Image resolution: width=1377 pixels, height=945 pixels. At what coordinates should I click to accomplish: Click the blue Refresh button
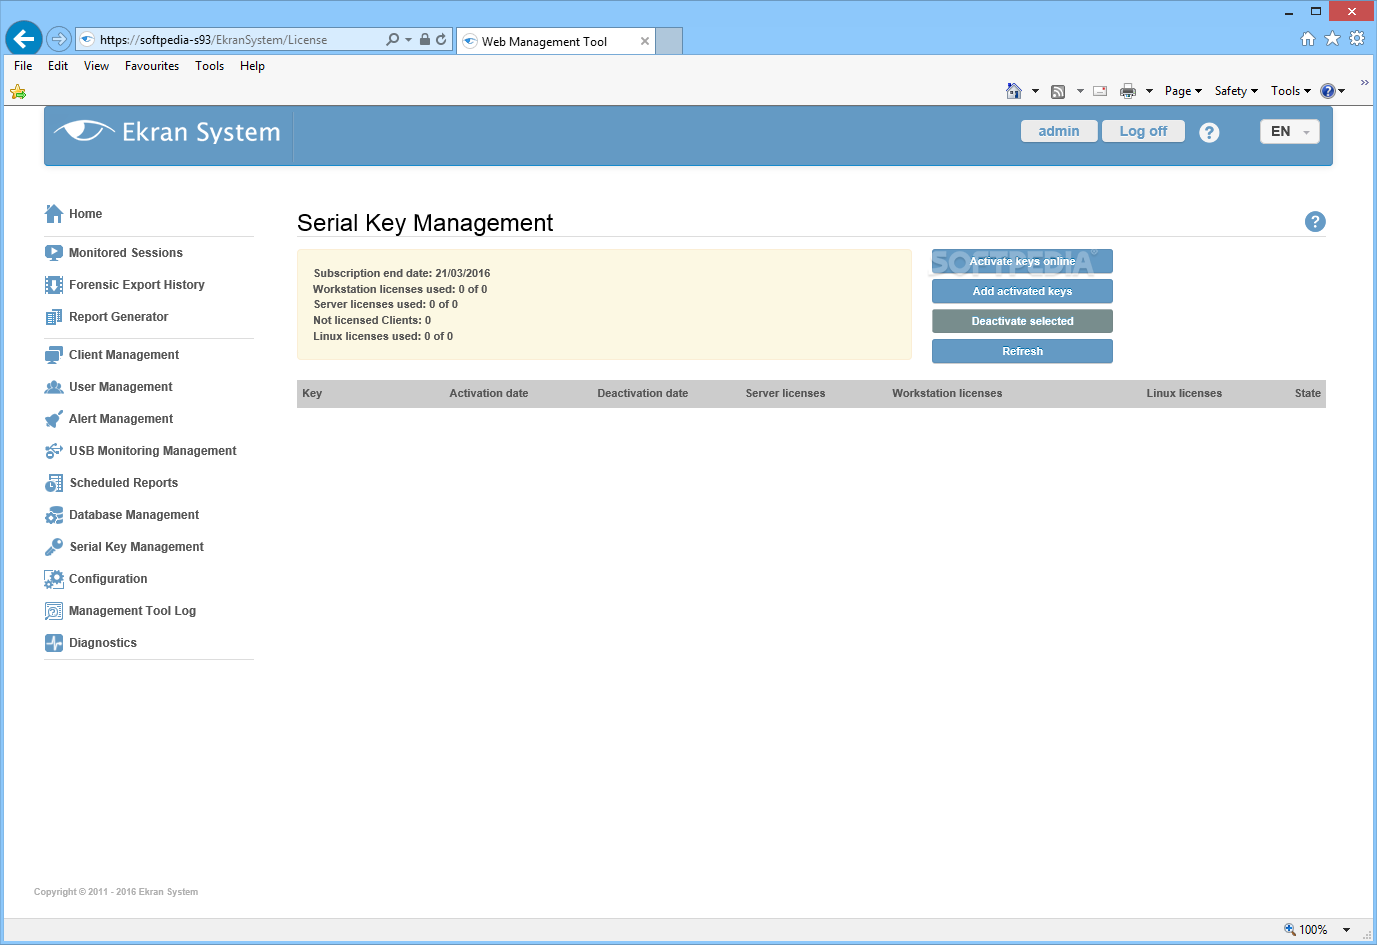pyautogui.click(x=1022, y=351)
